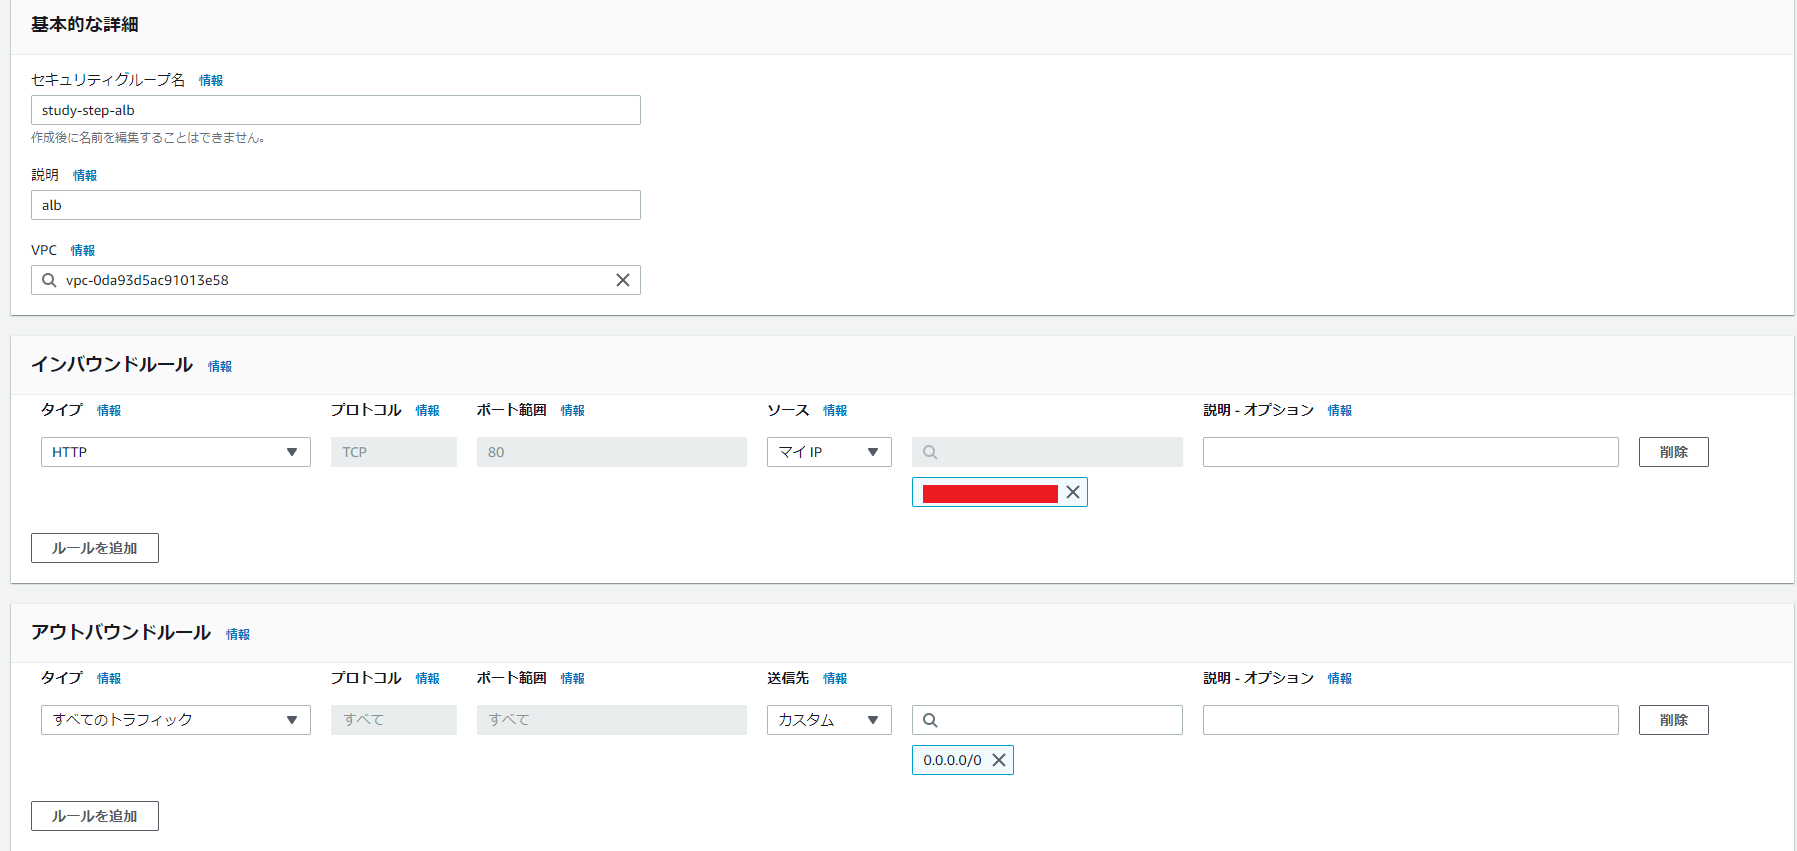Click the disabled inbound source search field
The height and width of the screenshot is (851, 1797).
point(1047,452)
